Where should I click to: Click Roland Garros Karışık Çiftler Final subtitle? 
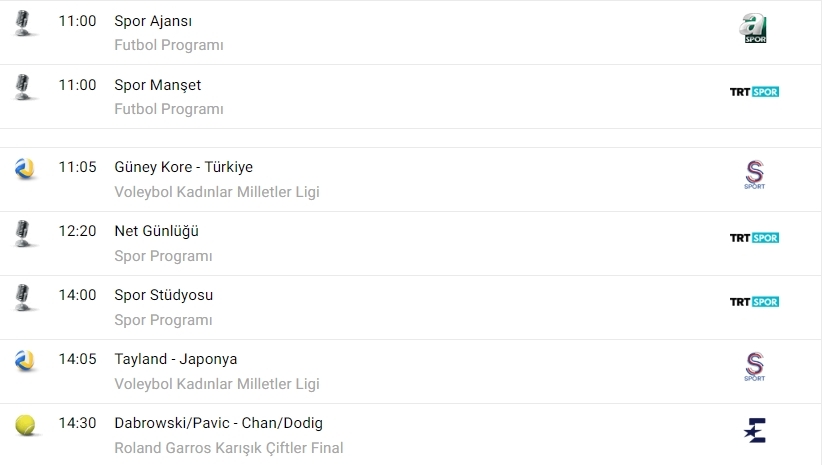(229, 448)
